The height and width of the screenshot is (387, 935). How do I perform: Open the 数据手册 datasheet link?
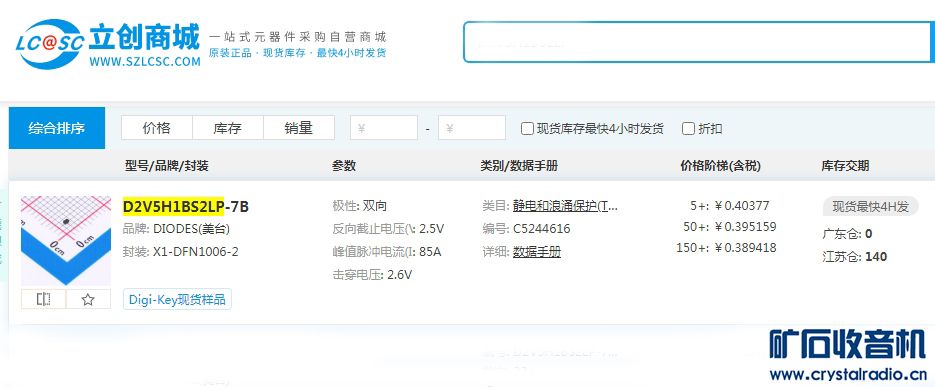[x=537, y=252]
